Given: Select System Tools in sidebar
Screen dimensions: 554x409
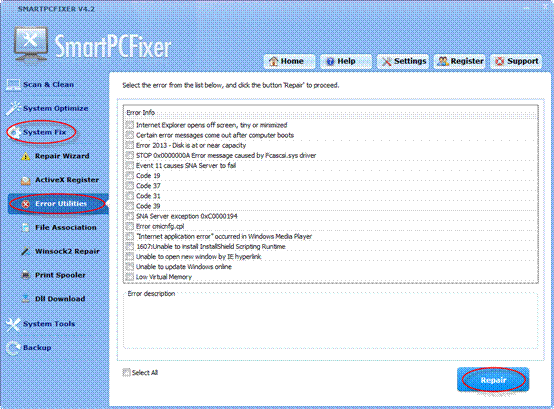Looking at the screenshot, I should (x=49, y=324).
